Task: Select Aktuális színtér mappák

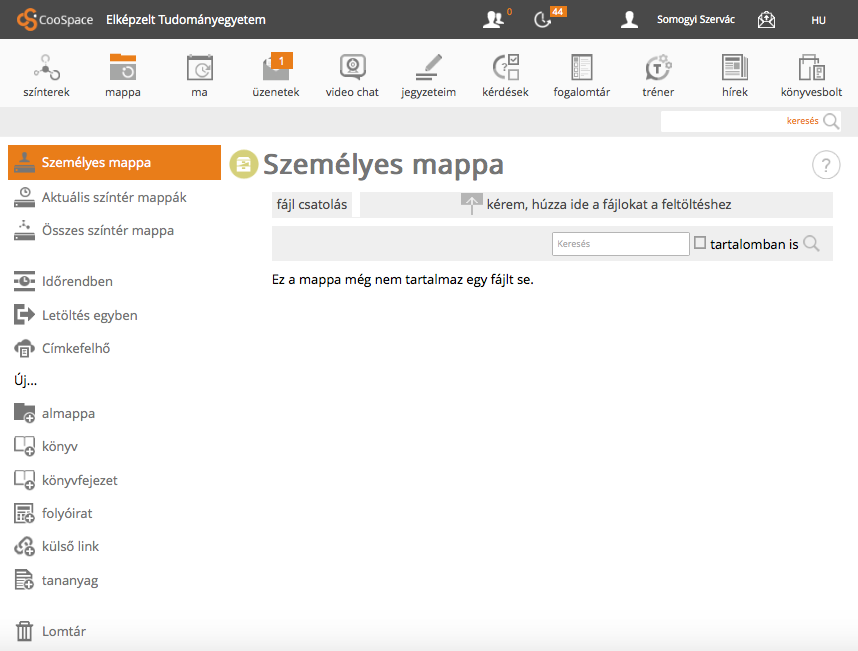Action: (100, 197)
